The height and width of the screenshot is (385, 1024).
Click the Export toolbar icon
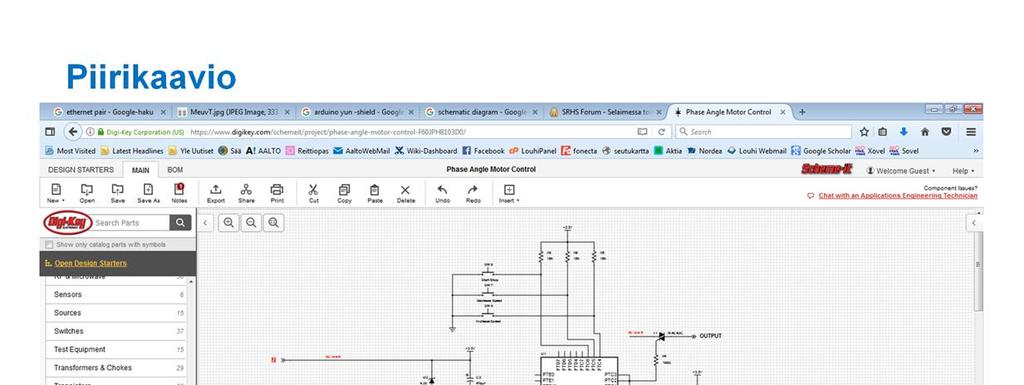[216, 193]
